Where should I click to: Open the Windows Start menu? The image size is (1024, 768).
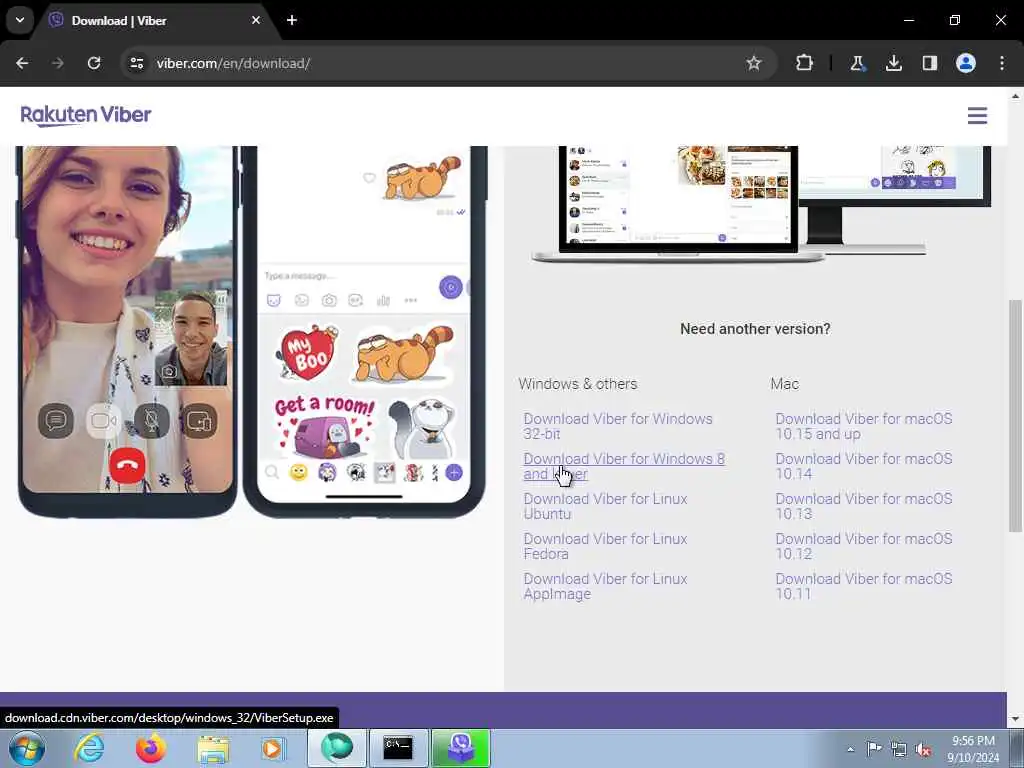click(x=26, y=748)
